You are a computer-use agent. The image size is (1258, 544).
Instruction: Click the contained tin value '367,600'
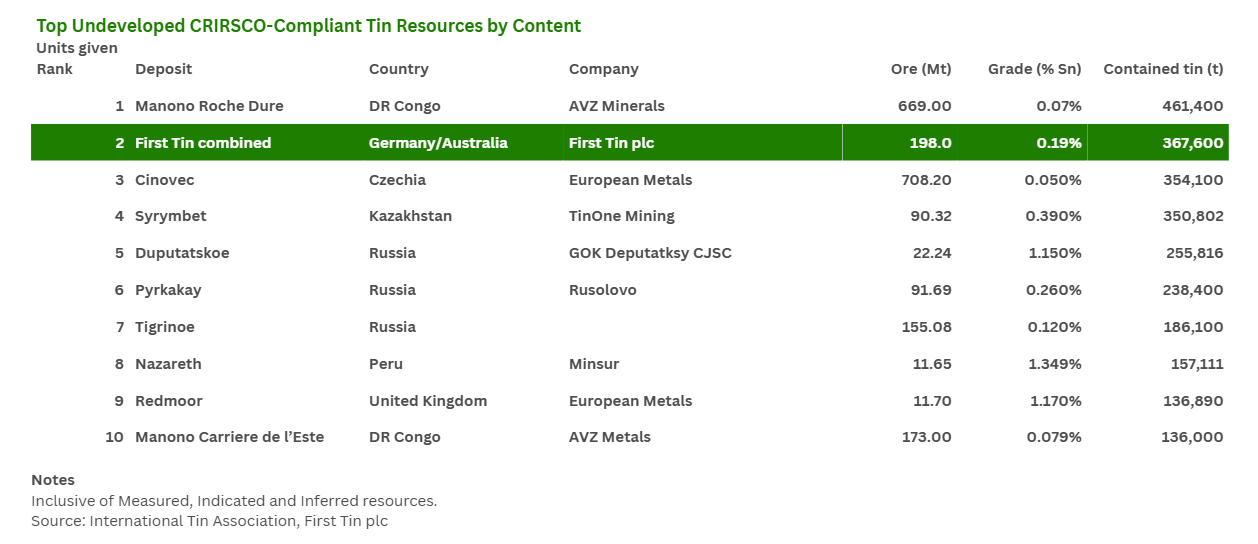[x=1194, y=143]
